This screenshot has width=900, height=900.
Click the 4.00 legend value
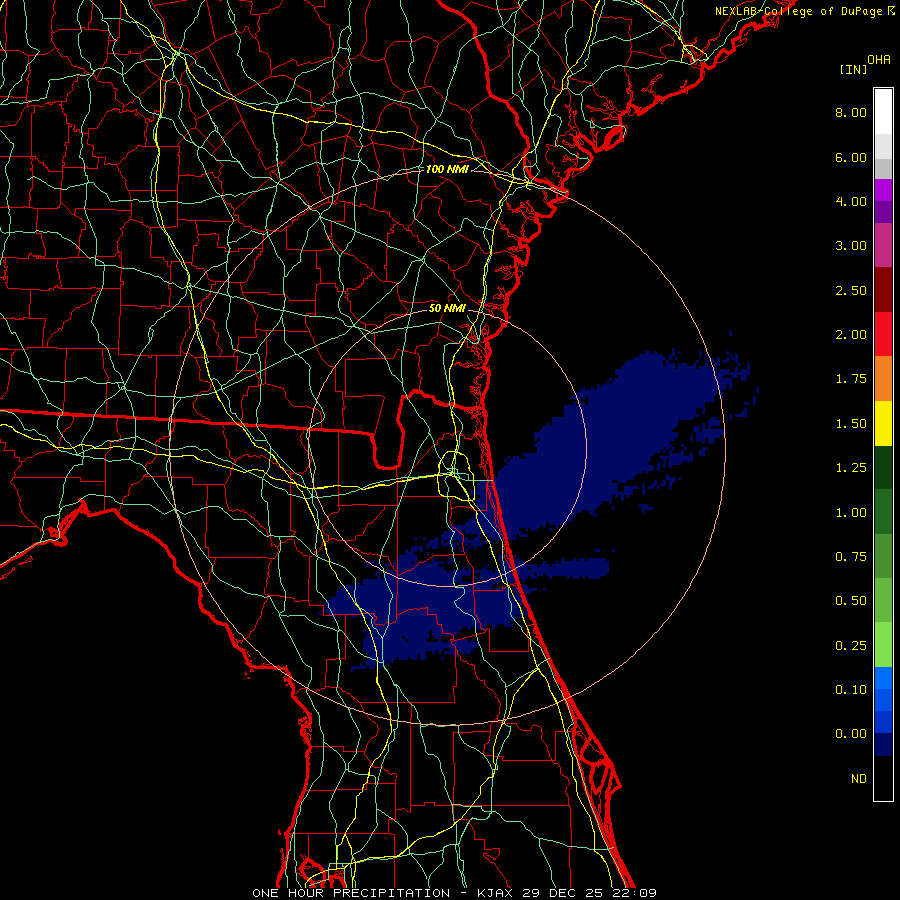(851, 201)
